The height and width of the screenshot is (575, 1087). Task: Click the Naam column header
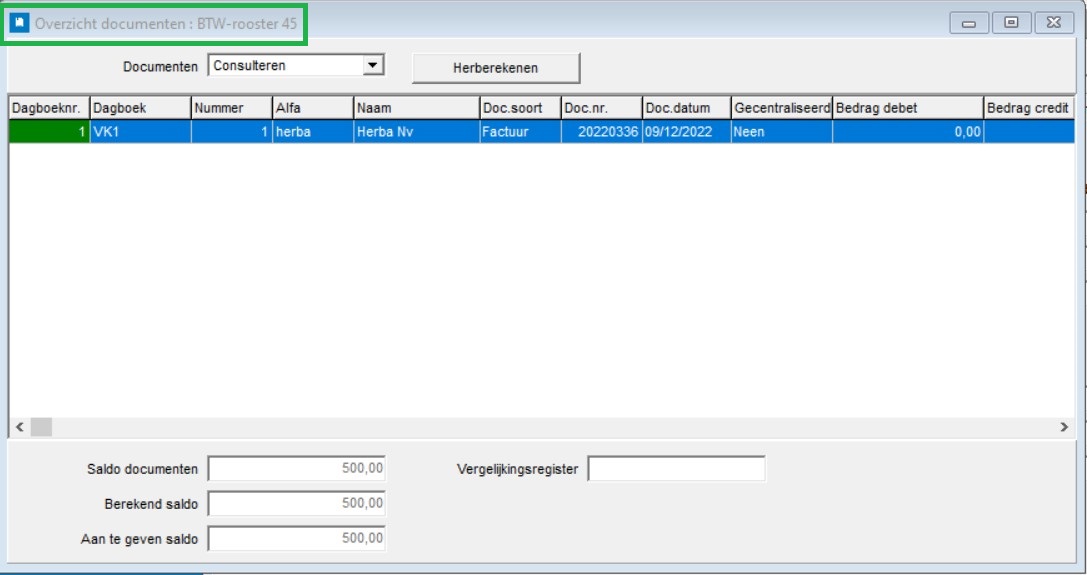[417, 108]
